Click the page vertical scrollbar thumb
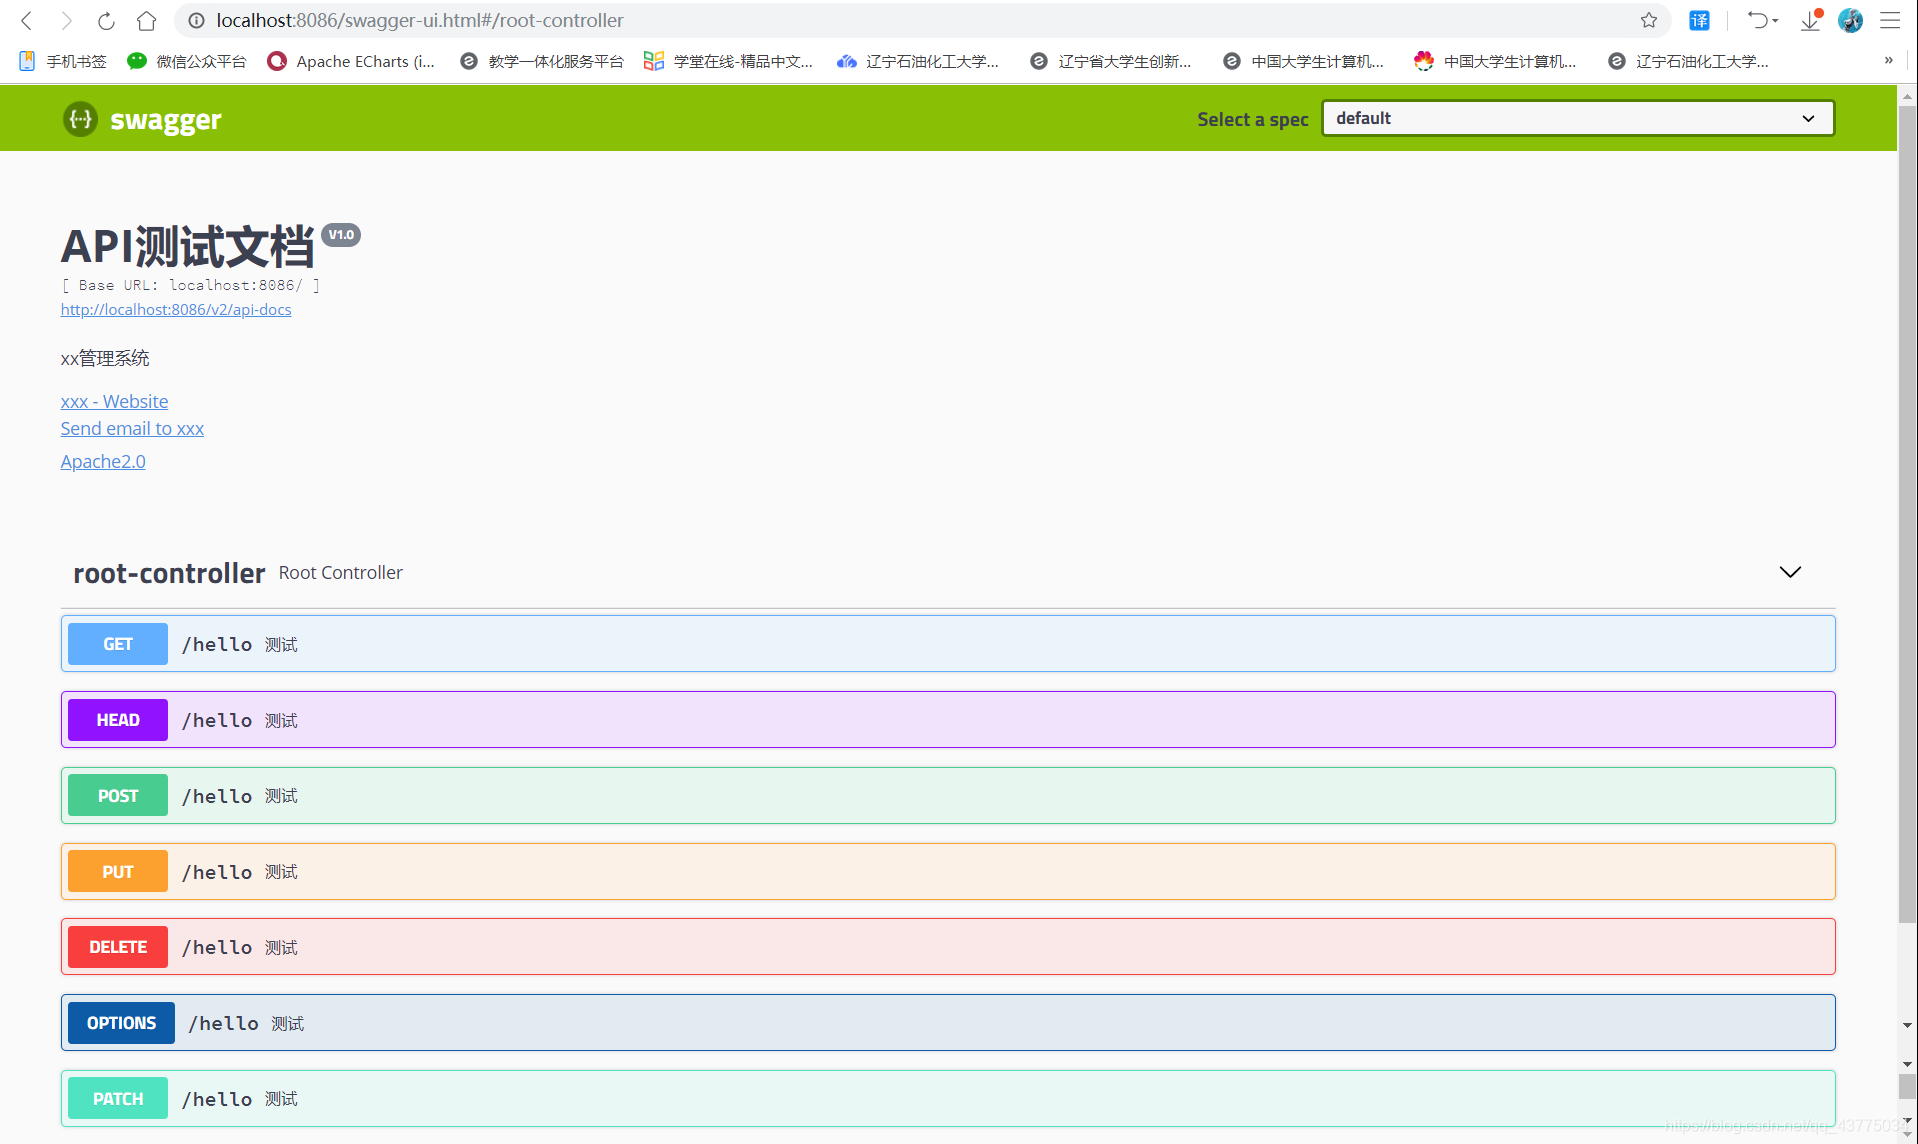 coord(1907,515)
